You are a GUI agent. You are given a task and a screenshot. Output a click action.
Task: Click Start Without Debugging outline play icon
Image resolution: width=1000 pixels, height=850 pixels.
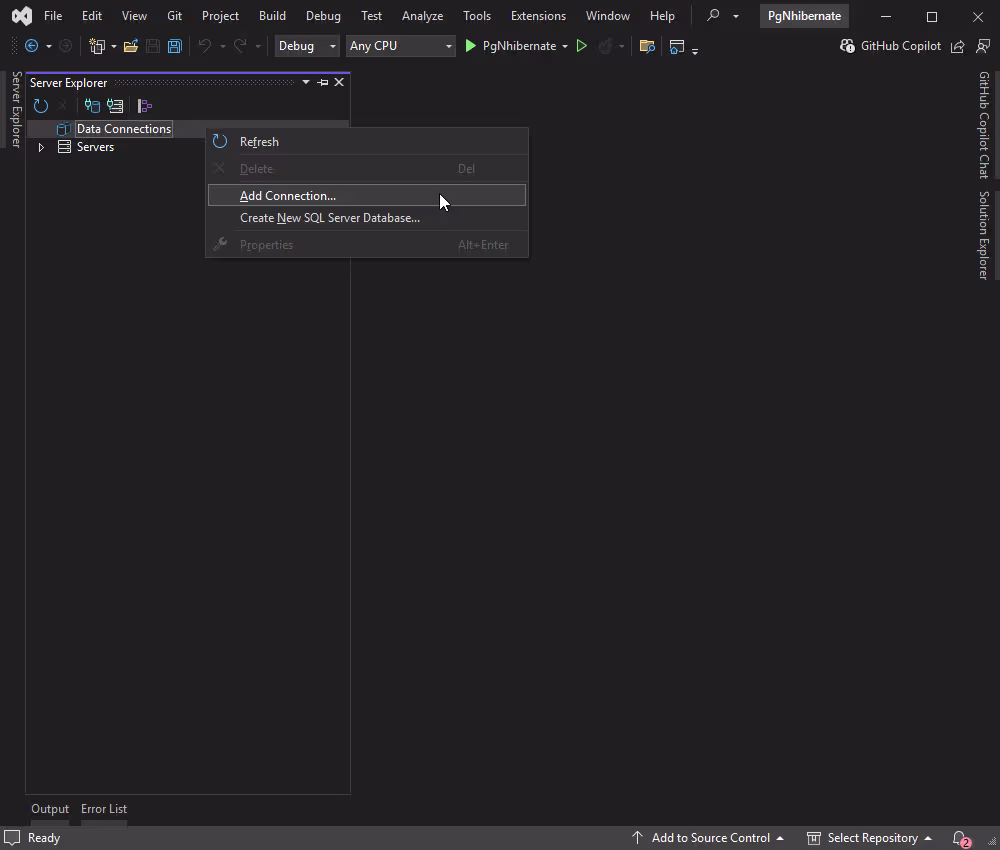pyautogui.click(x=582, y=46)
